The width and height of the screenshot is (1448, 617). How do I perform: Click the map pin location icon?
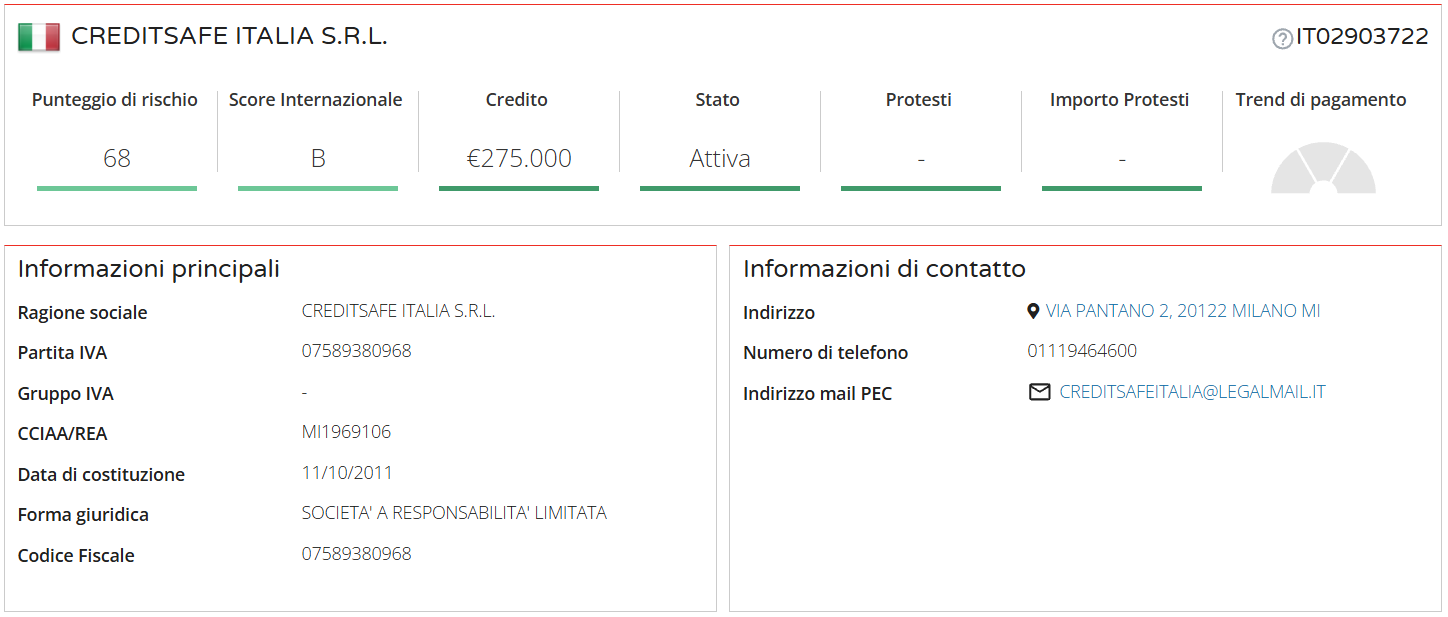click(1033, 311)
